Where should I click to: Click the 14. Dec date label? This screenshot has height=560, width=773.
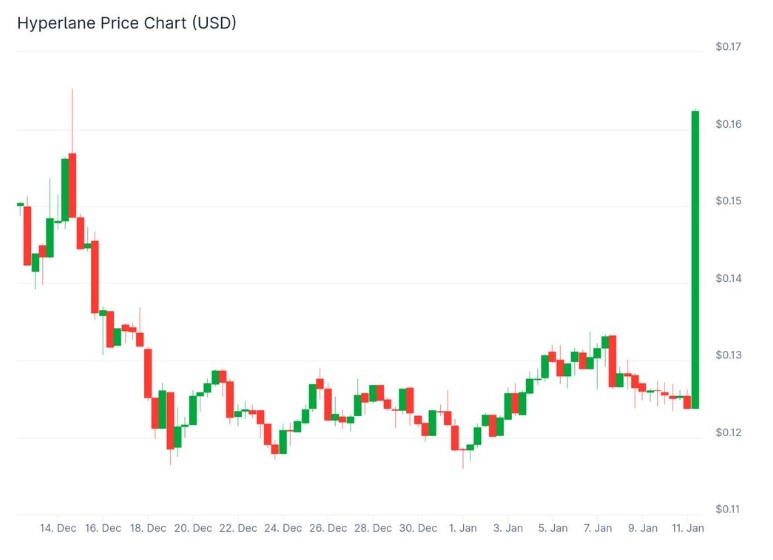pyautogui.click(x=58, y=528)
